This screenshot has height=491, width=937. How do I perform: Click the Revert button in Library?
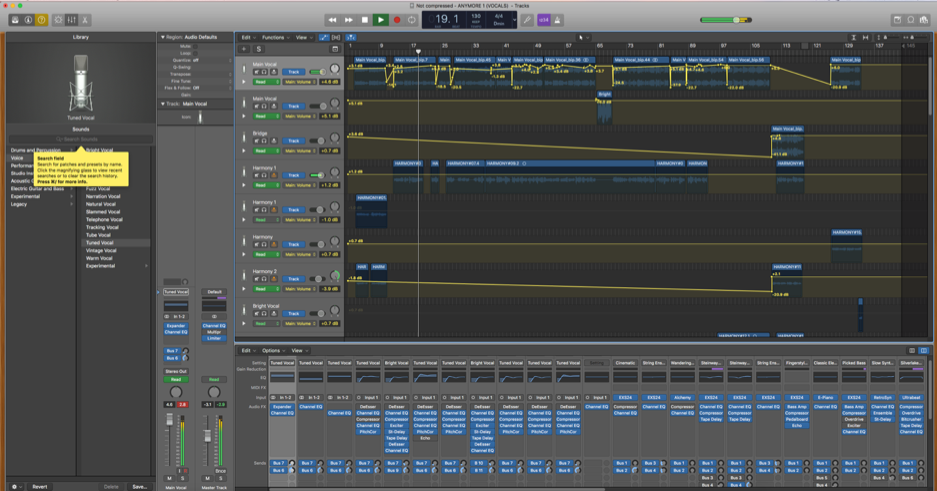(x=40, y=486)
